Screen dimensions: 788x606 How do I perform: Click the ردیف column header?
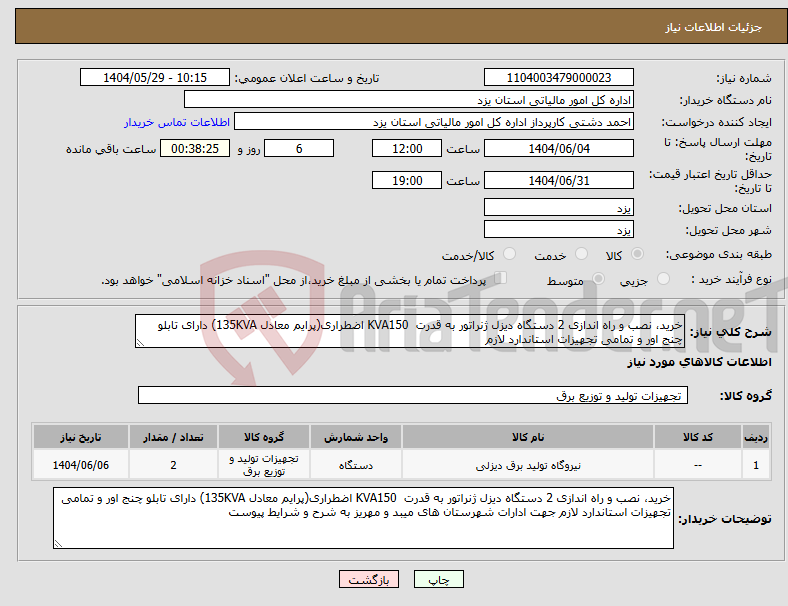point(755,437)
